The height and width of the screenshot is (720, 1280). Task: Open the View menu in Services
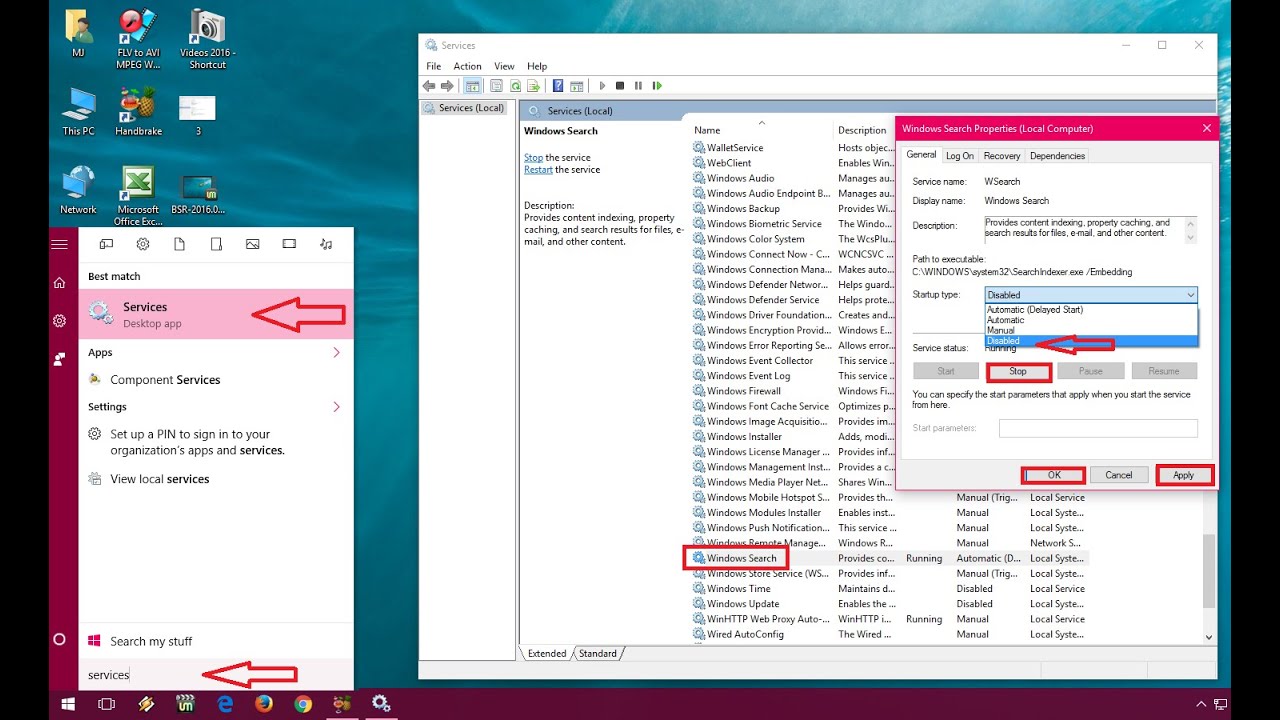[504, 66]
